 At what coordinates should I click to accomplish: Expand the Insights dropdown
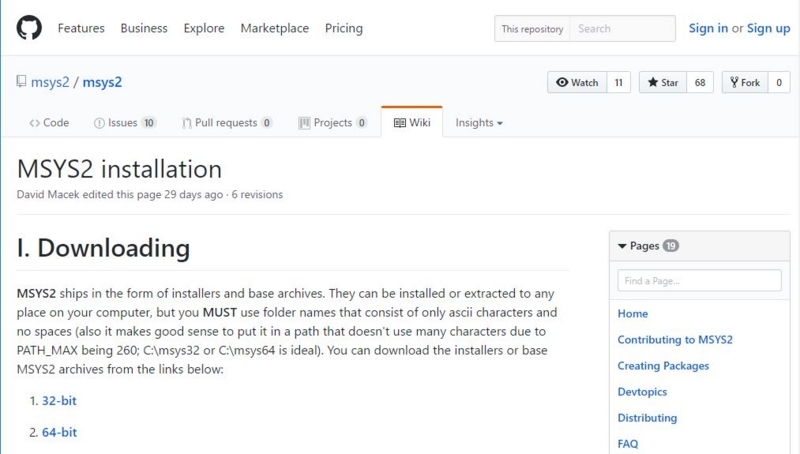(x=479, y=122)
